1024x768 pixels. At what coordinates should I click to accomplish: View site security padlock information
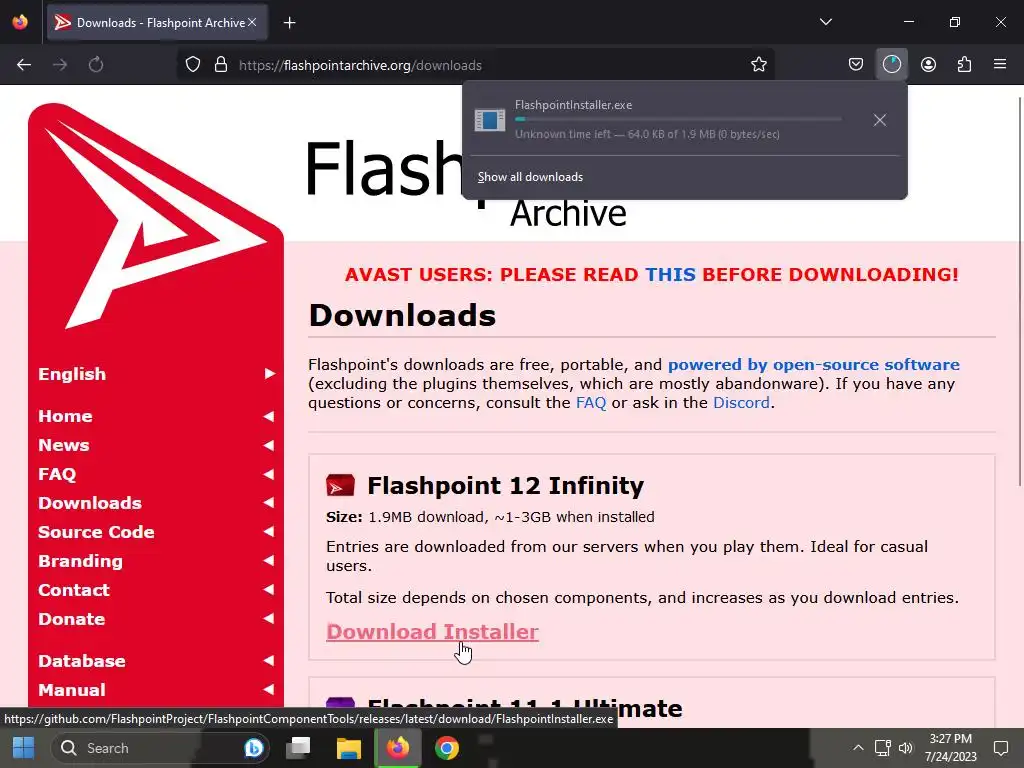[x=221, y=65]
